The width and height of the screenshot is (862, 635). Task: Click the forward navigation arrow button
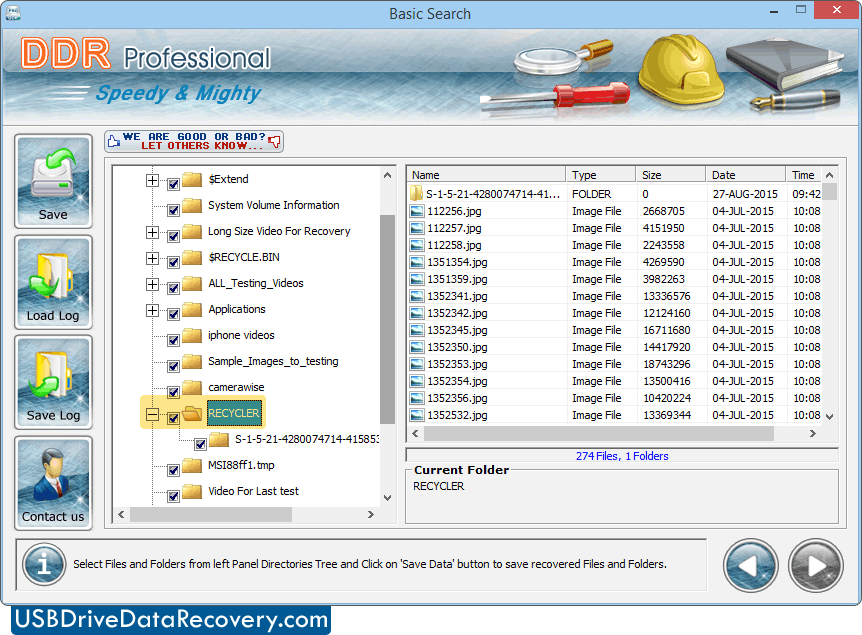(815, 565)
